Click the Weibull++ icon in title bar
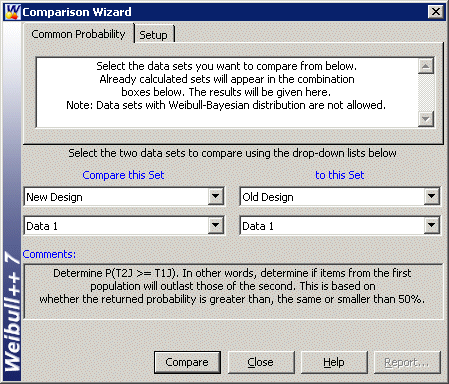Screen dimensions: 449x384 pos(13,12)
